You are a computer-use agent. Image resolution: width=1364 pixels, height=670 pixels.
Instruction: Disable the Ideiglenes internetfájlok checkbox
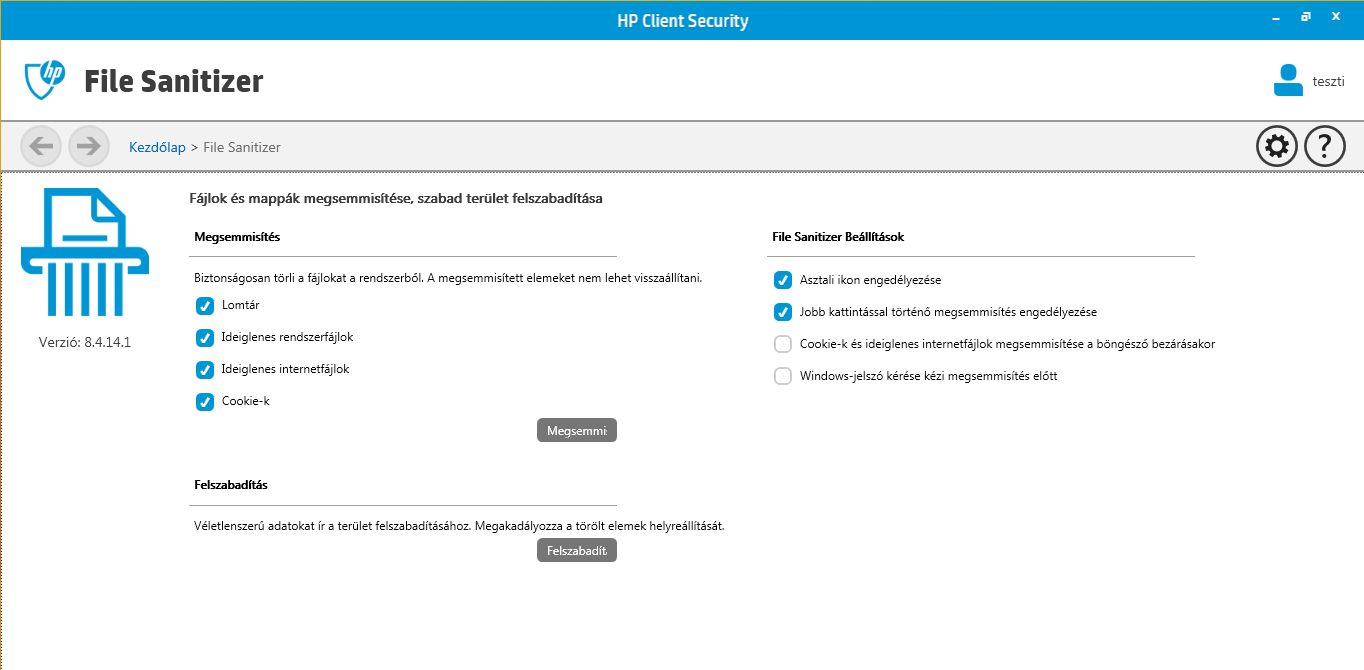pyautogui.click(x=205, y=370)
